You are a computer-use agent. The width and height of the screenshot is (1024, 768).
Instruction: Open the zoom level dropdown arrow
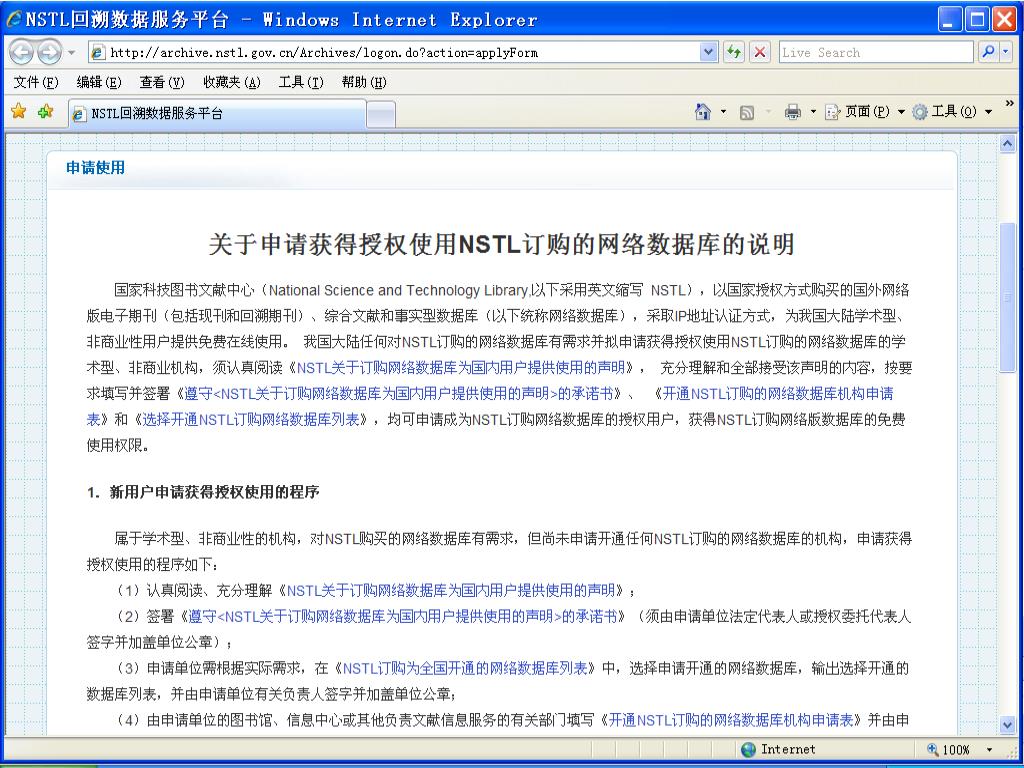[x=989, y=750]
